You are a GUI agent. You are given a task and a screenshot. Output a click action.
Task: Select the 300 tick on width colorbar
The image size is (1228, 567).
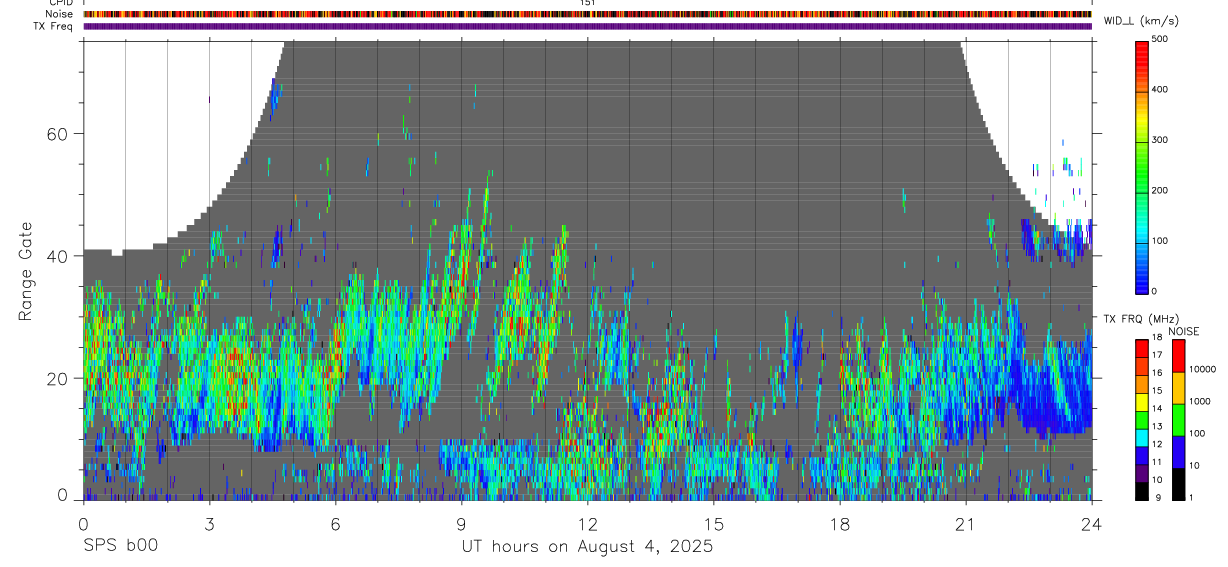click(1161, 140)
